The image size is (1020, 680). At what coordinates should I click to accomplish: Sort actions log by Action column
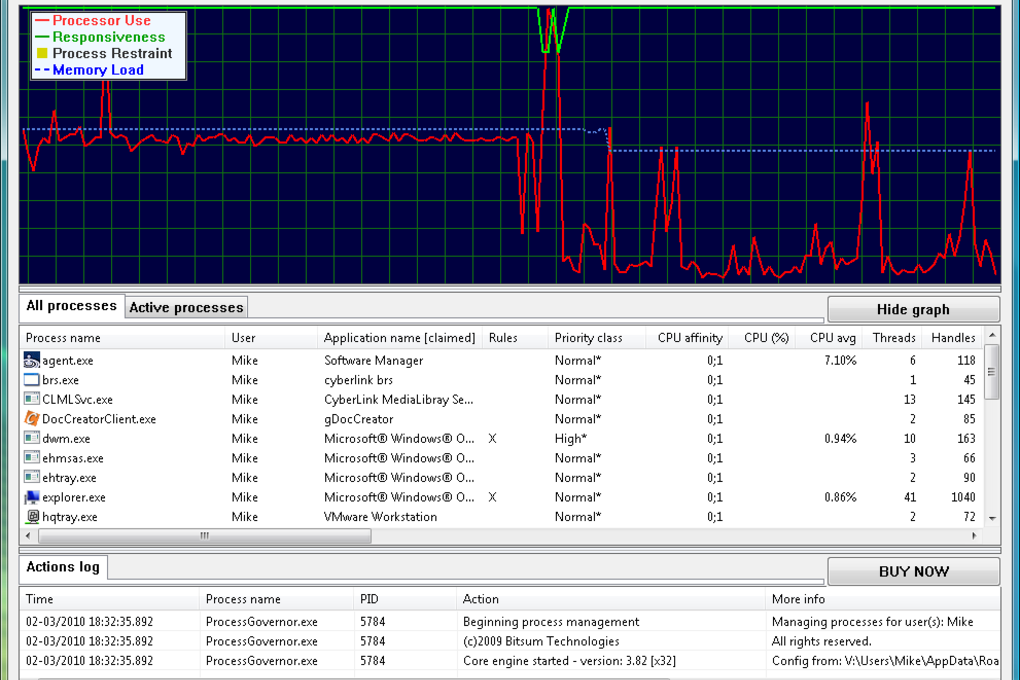611,599
